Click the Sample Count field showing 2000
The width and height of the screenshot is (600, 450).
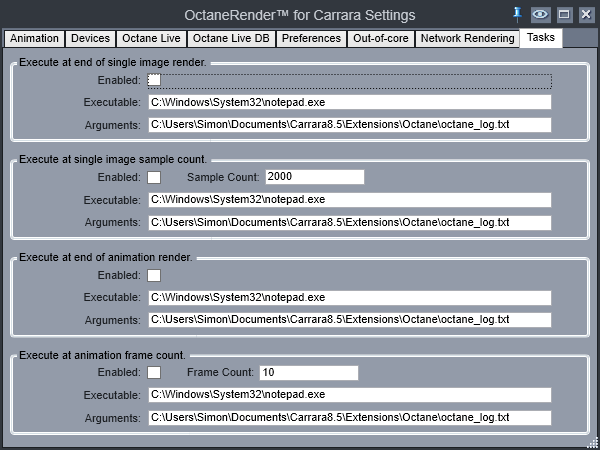tap(315, 177)
